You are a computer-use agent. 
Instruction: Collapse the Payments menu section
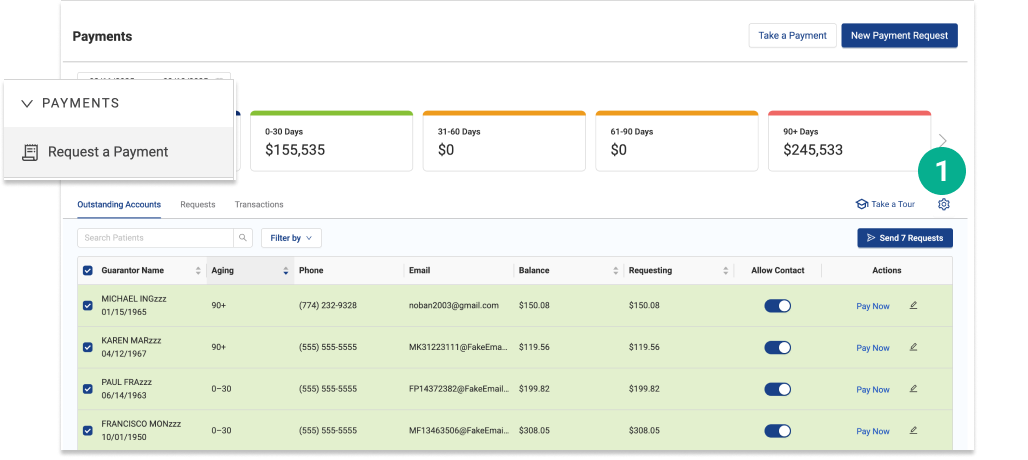[27, 103]
